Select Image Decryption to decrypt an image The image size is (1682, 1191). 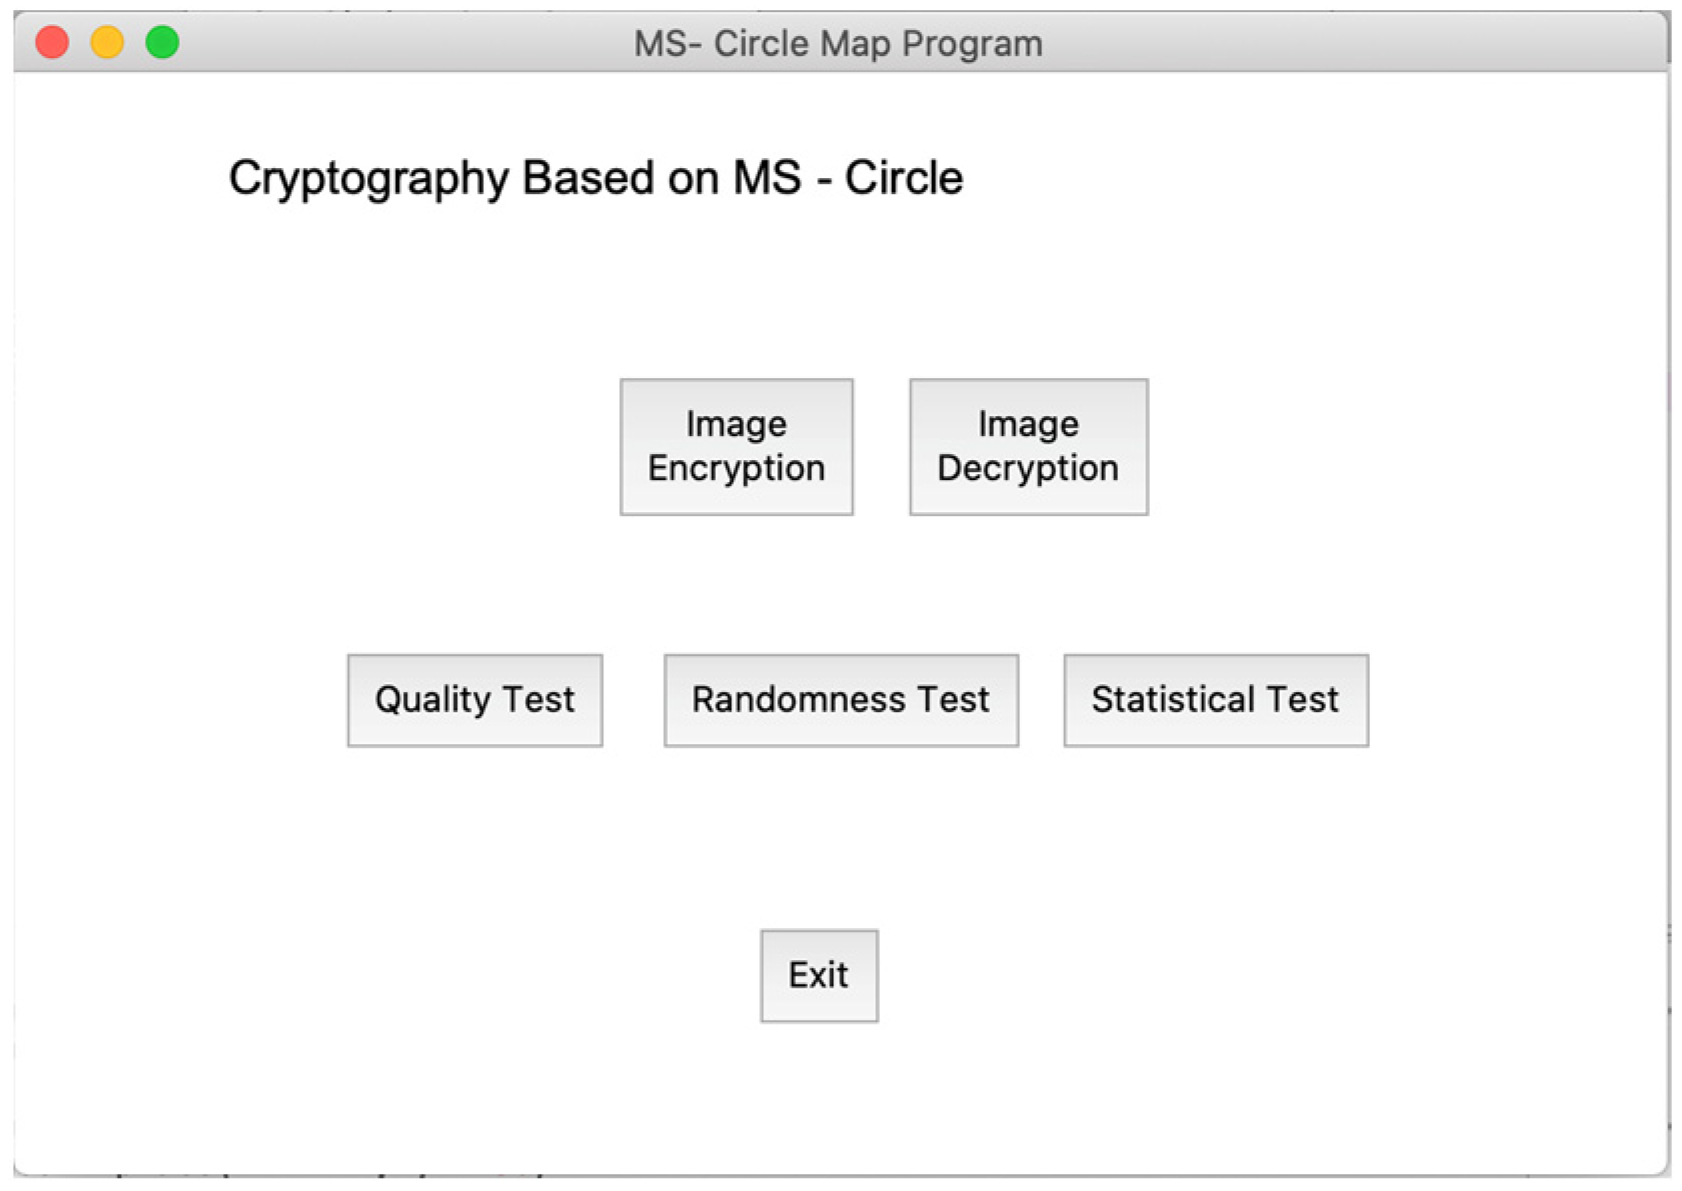click(1028, 447)
